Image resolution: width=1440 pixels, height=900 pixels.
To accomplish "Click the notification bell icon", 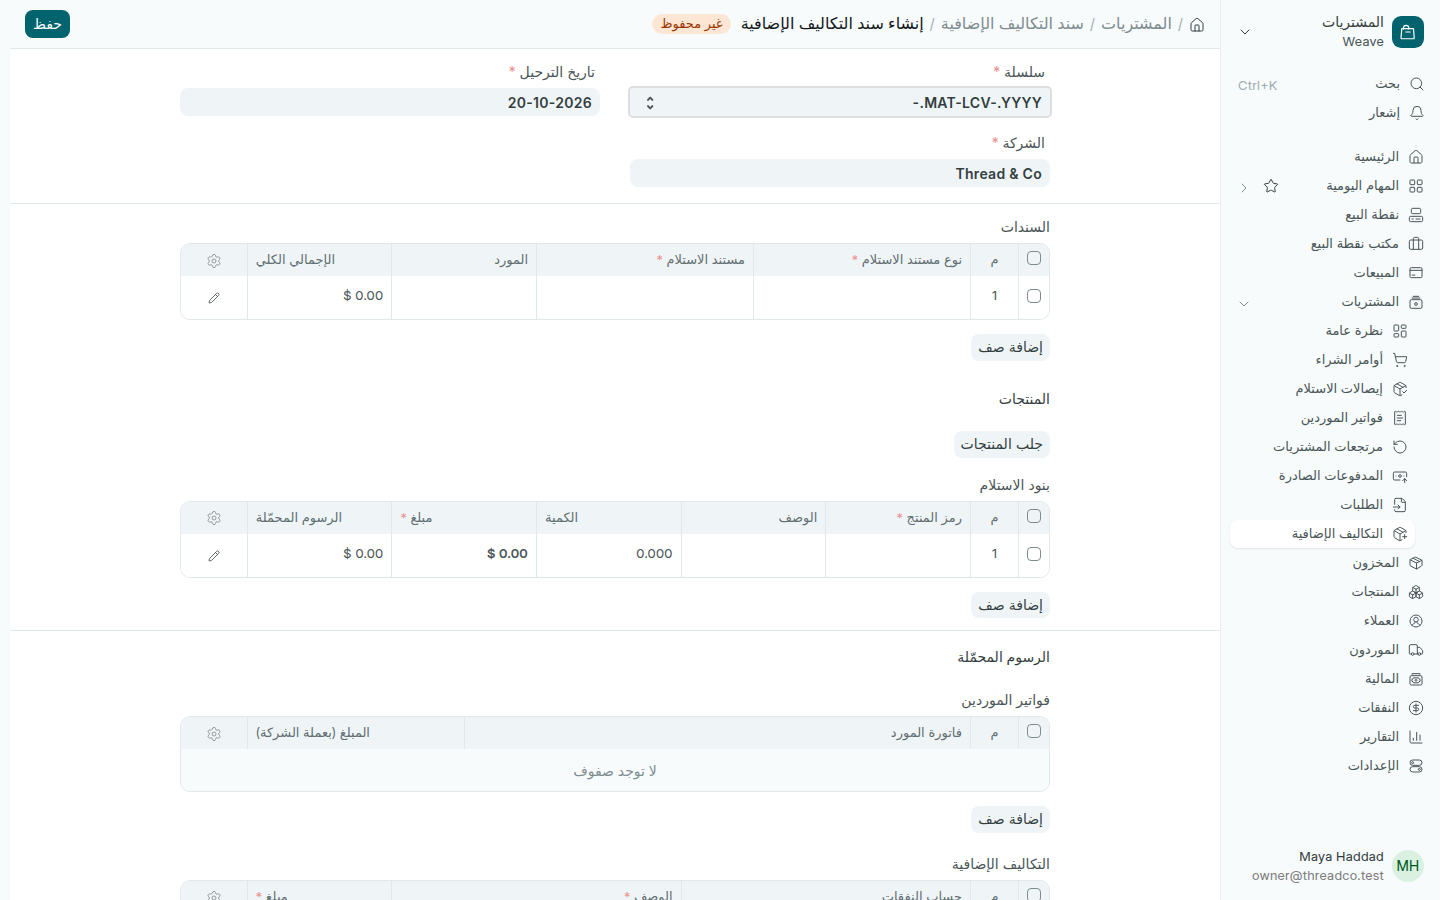I will [1416, 113].
